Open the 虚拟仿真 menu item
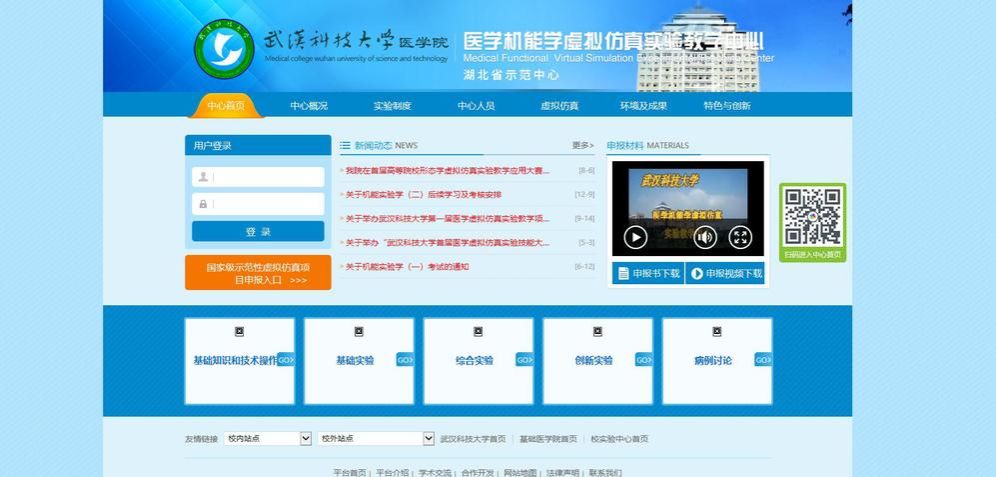Viewport: 996px width, 477px height. tap(559, 106)
